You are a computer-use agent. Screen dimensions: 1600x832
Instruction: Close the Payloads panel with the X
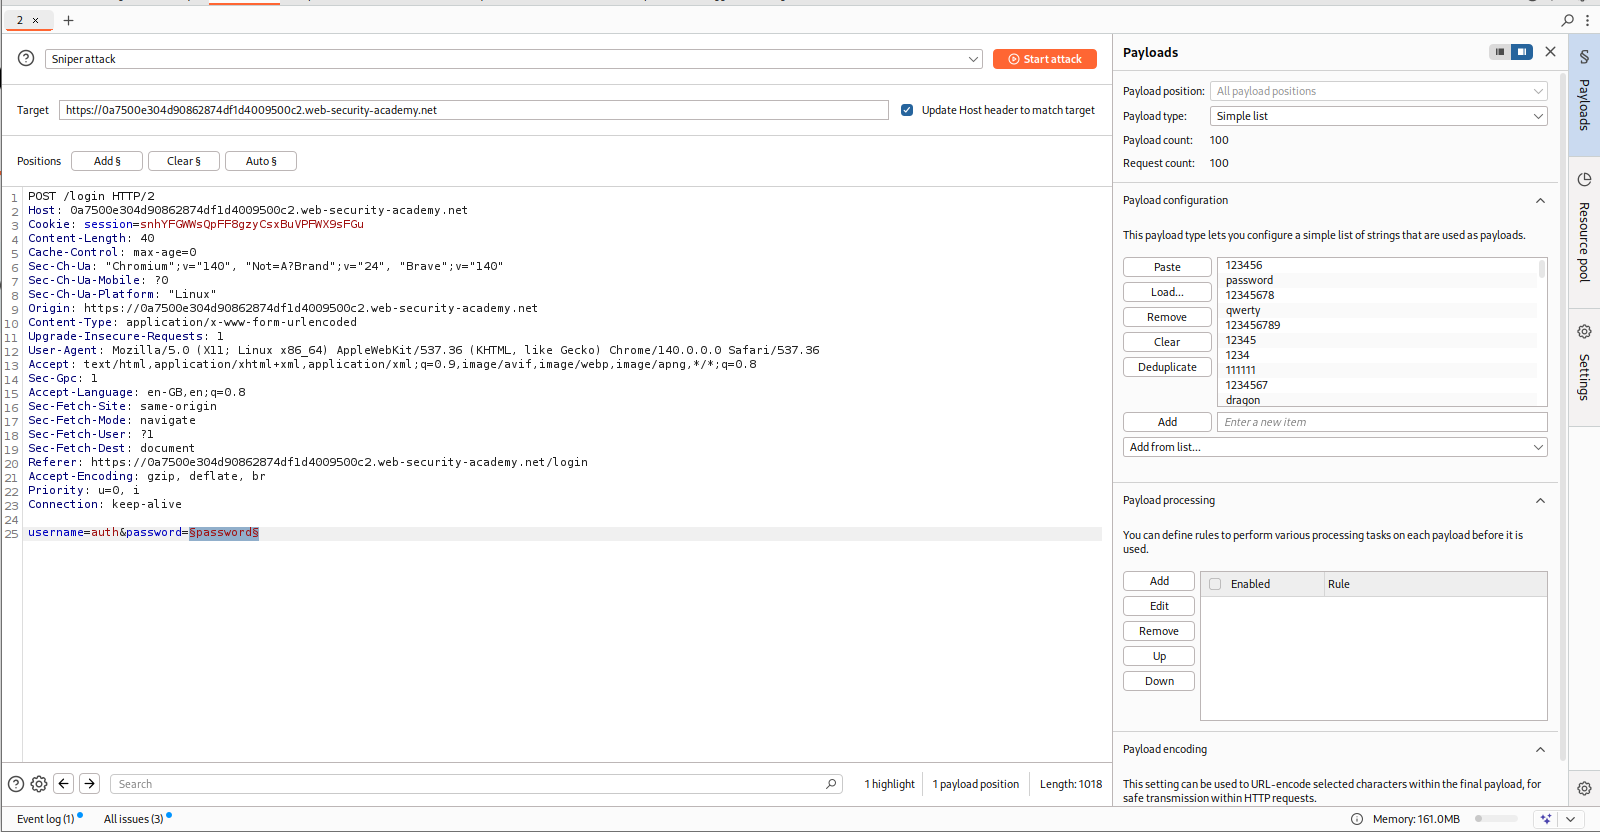(x=1550, y=52)
